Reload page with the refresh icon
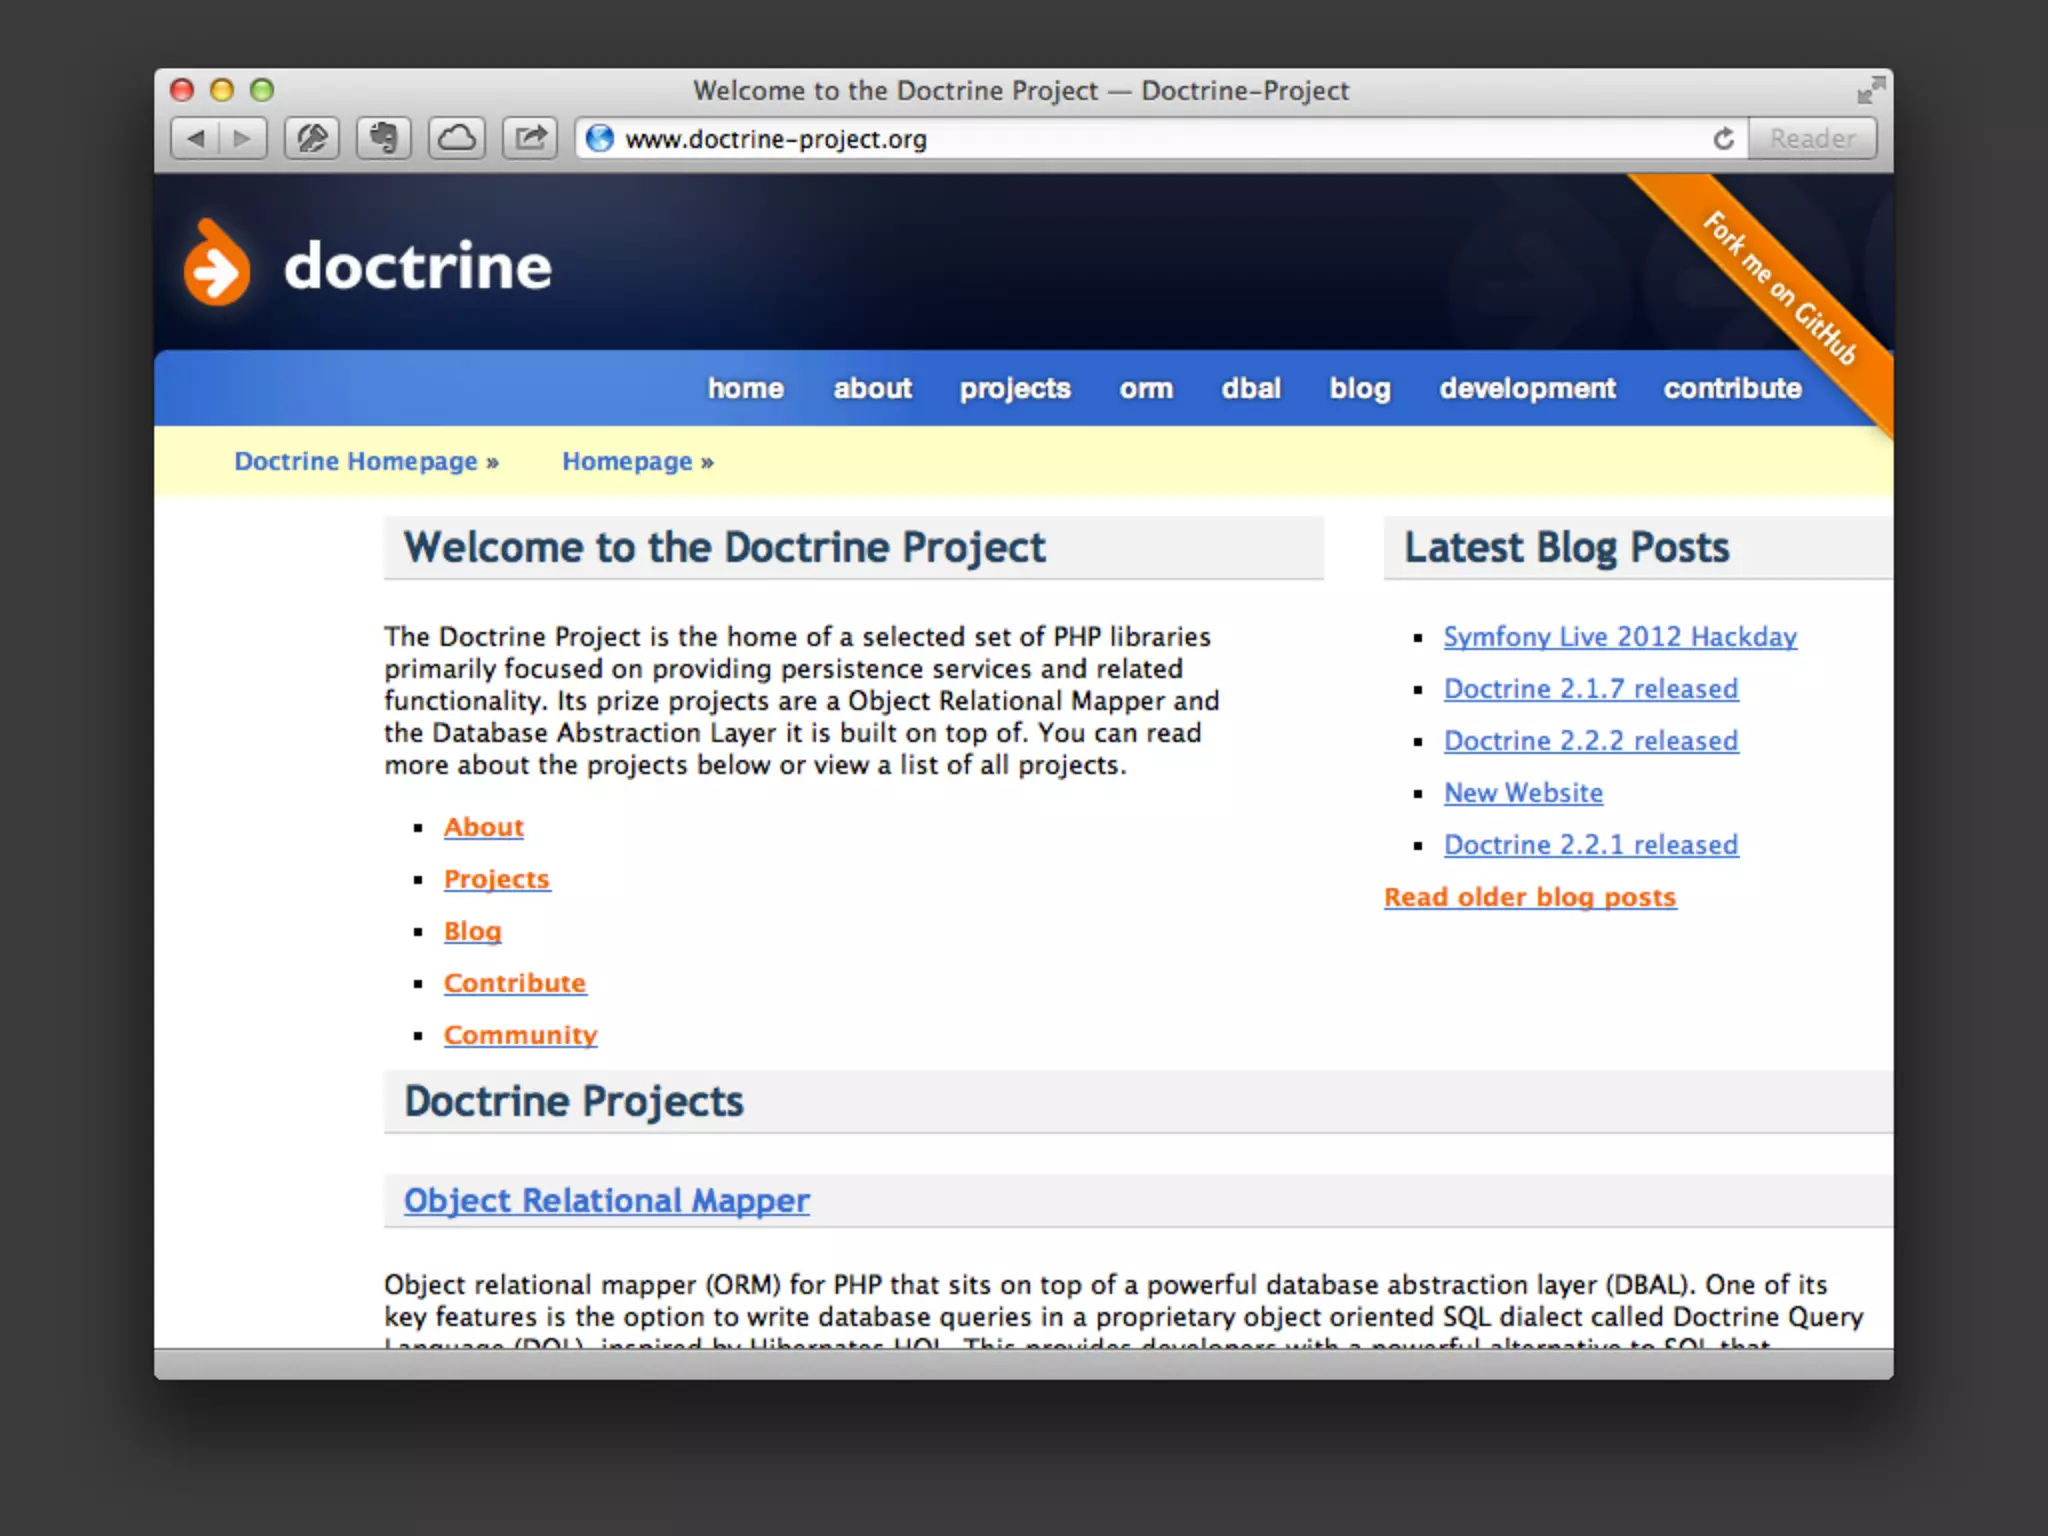The height and width of the screenshot is (1536, 2048). click(x=1723, y=139)
